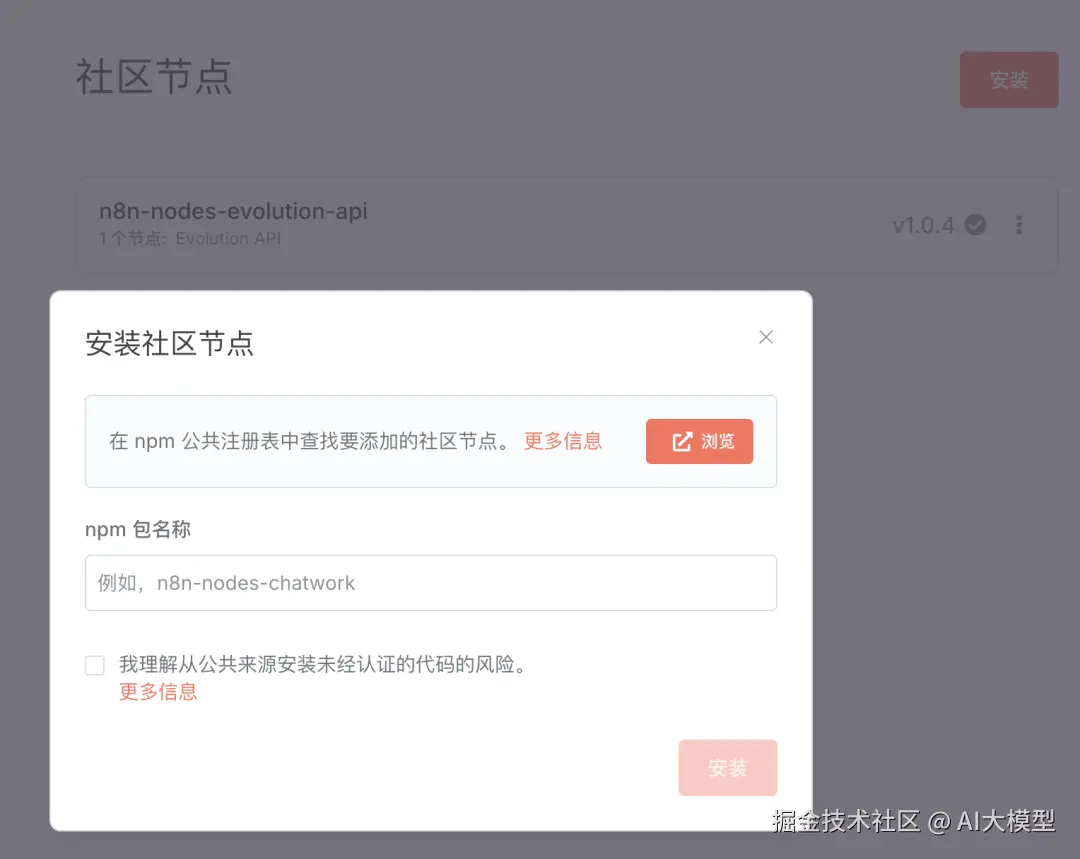
Task: Select the Evolution API node entry
Action: 228,238
